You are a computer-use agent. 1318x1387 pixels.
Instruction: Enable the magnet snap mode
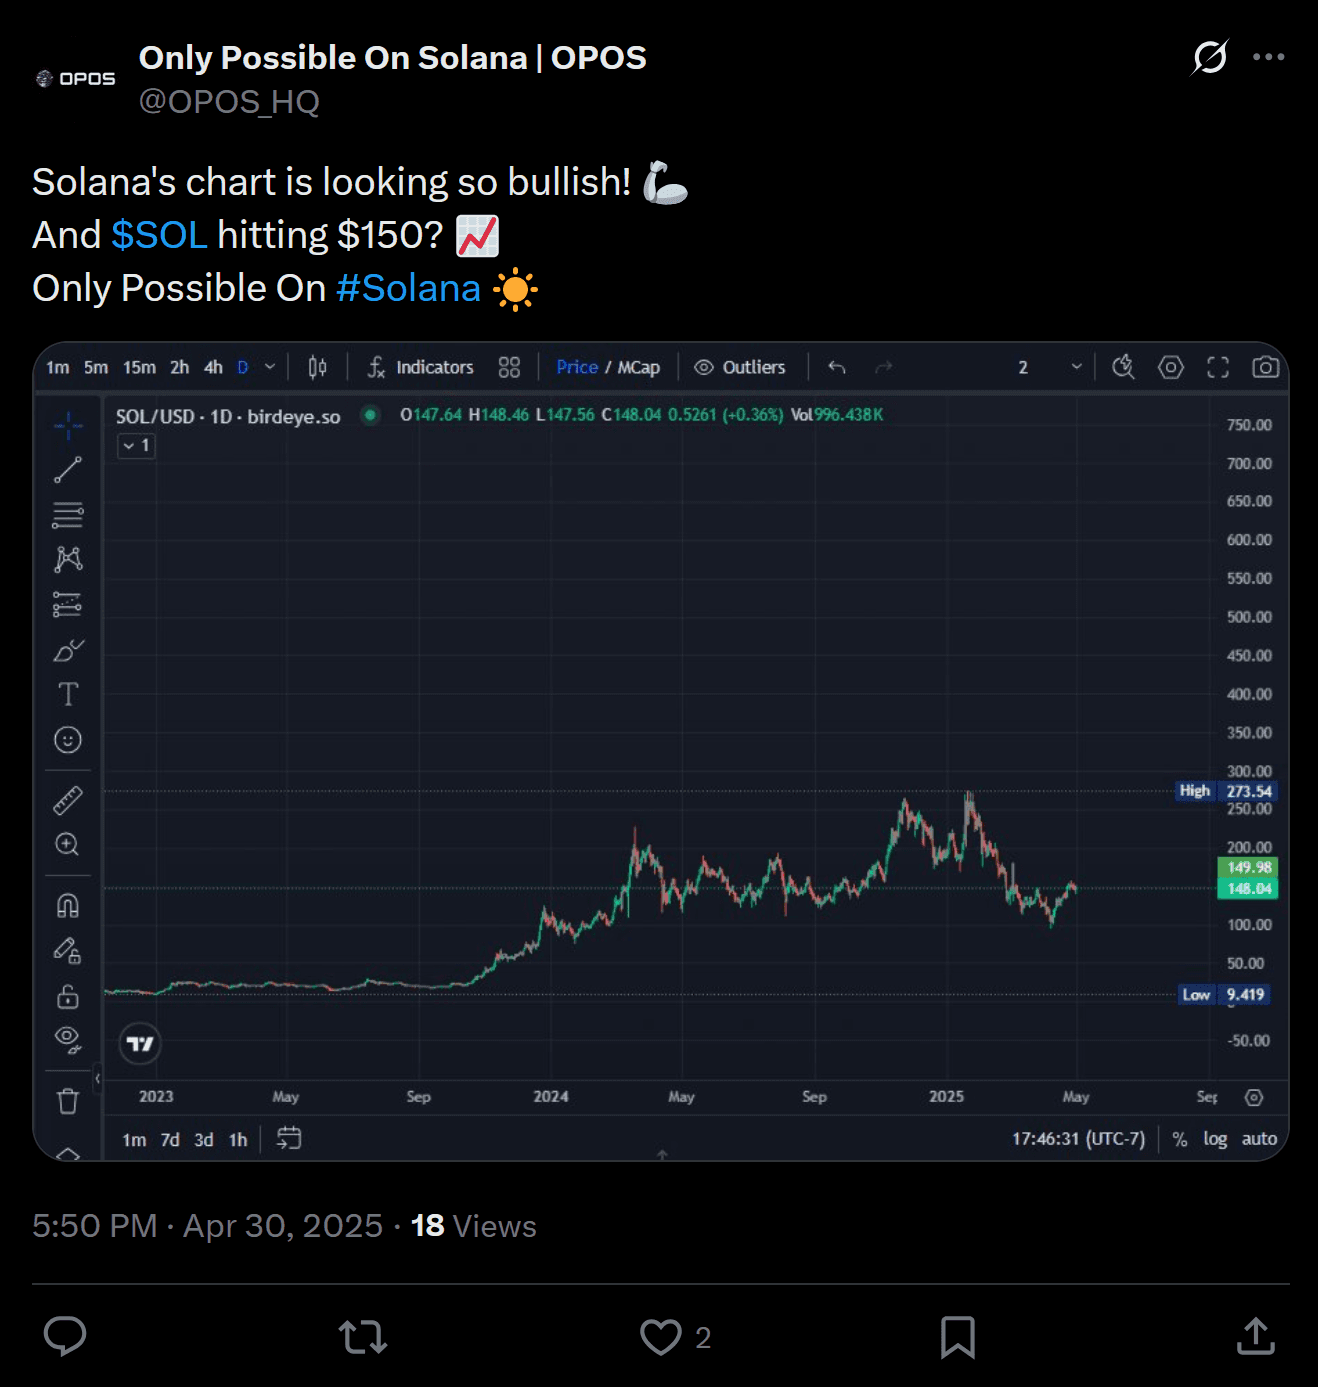(68, 906)
